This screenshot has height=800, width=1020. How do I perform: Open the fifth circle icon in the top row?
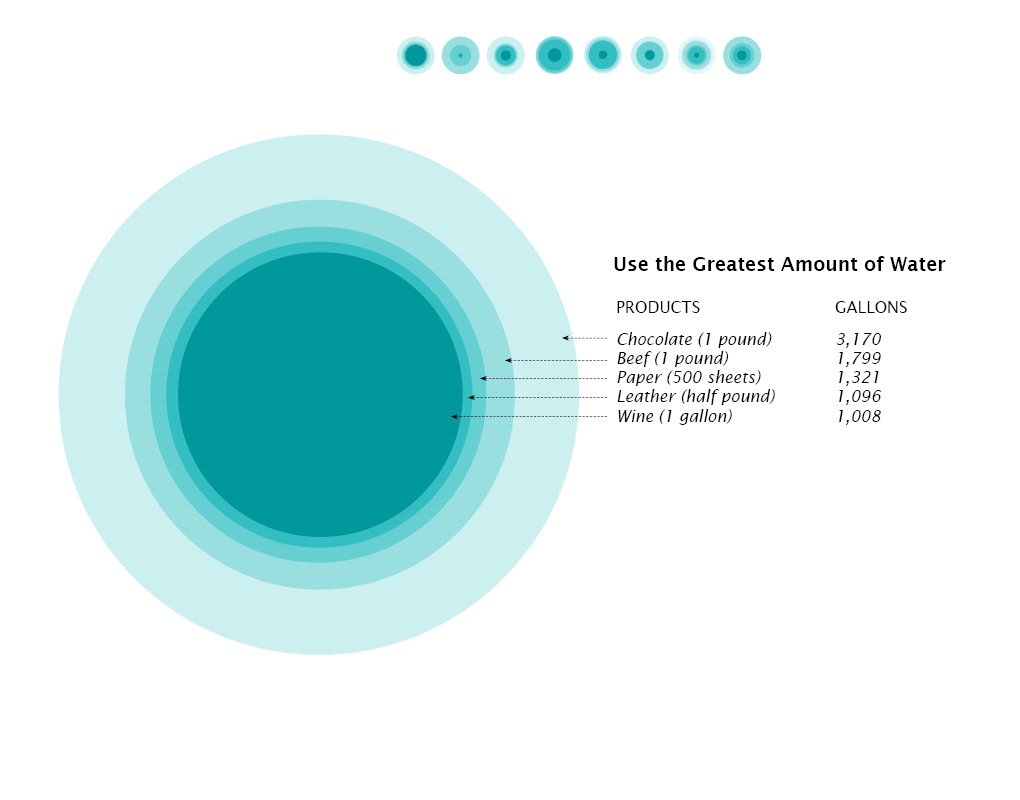coord(603,55)
